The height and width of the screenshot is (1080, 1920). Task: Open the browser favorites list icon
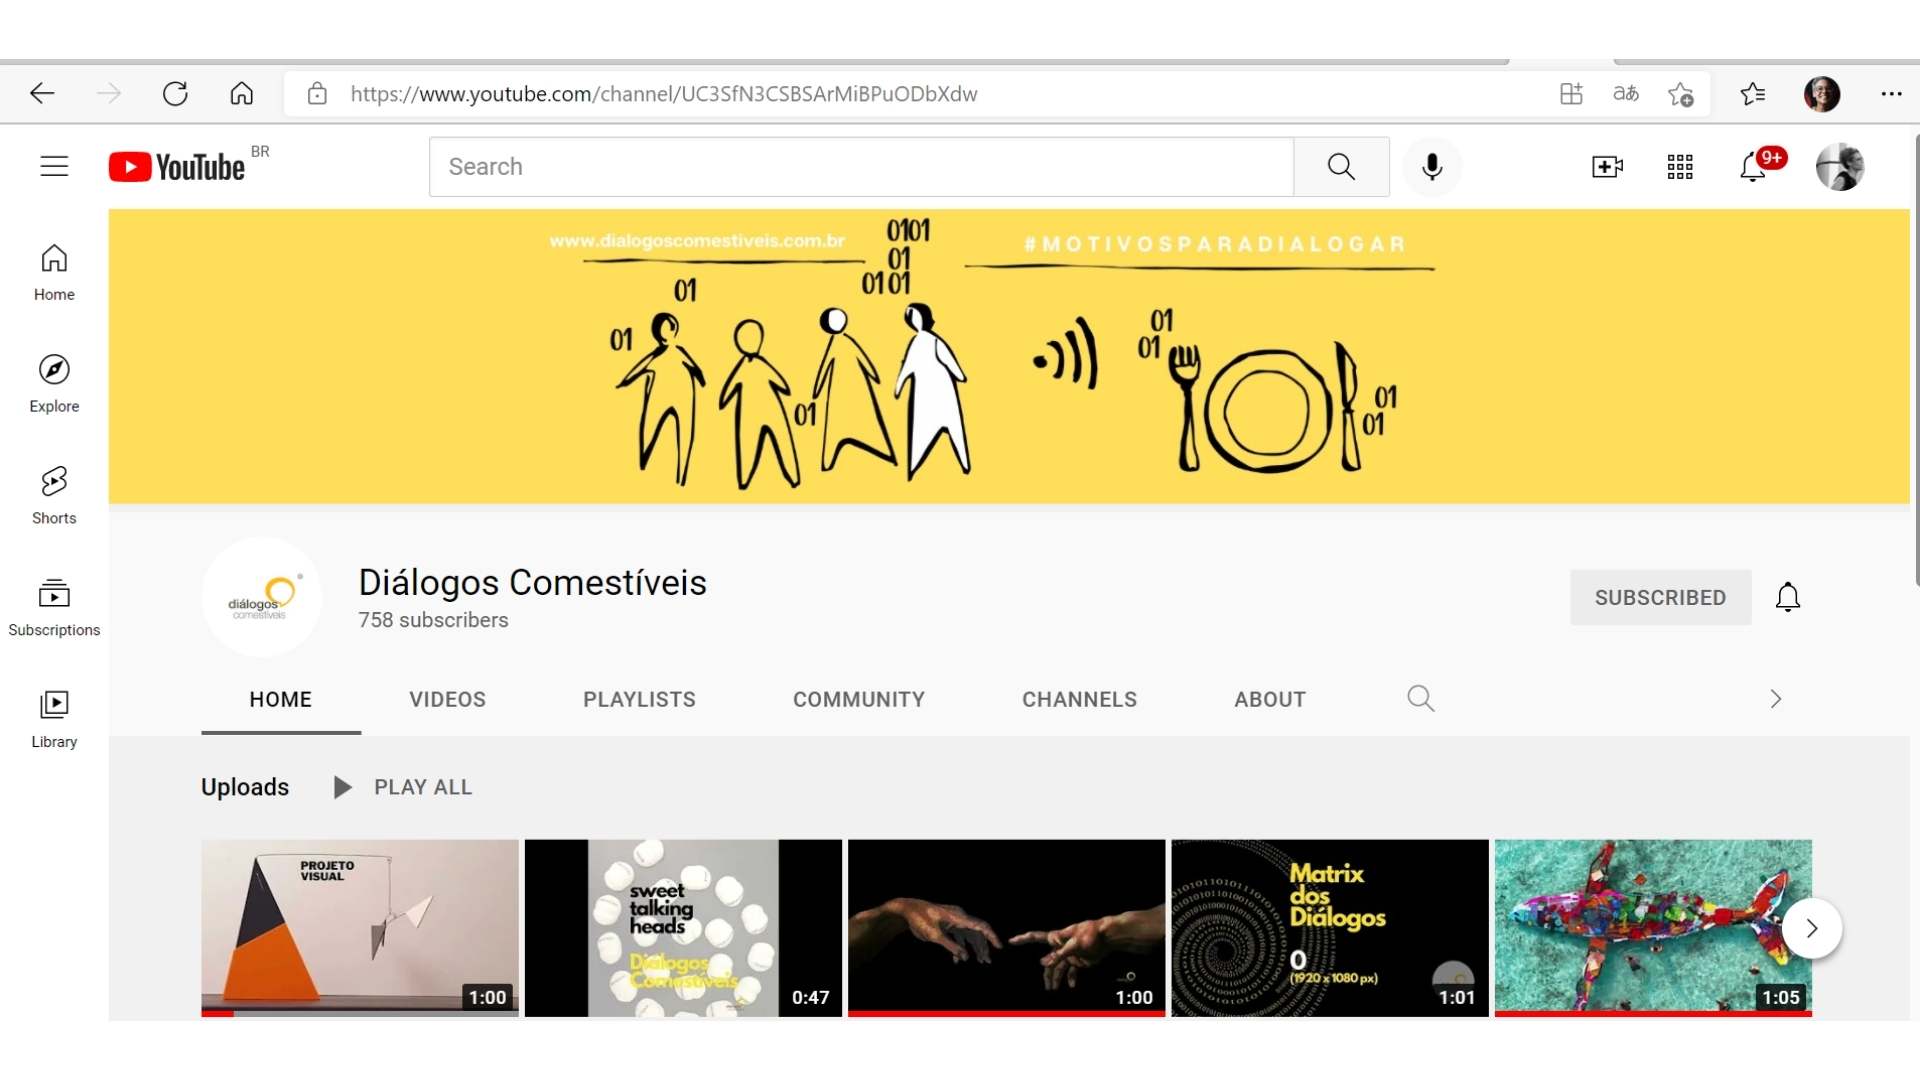(1752, 94)
